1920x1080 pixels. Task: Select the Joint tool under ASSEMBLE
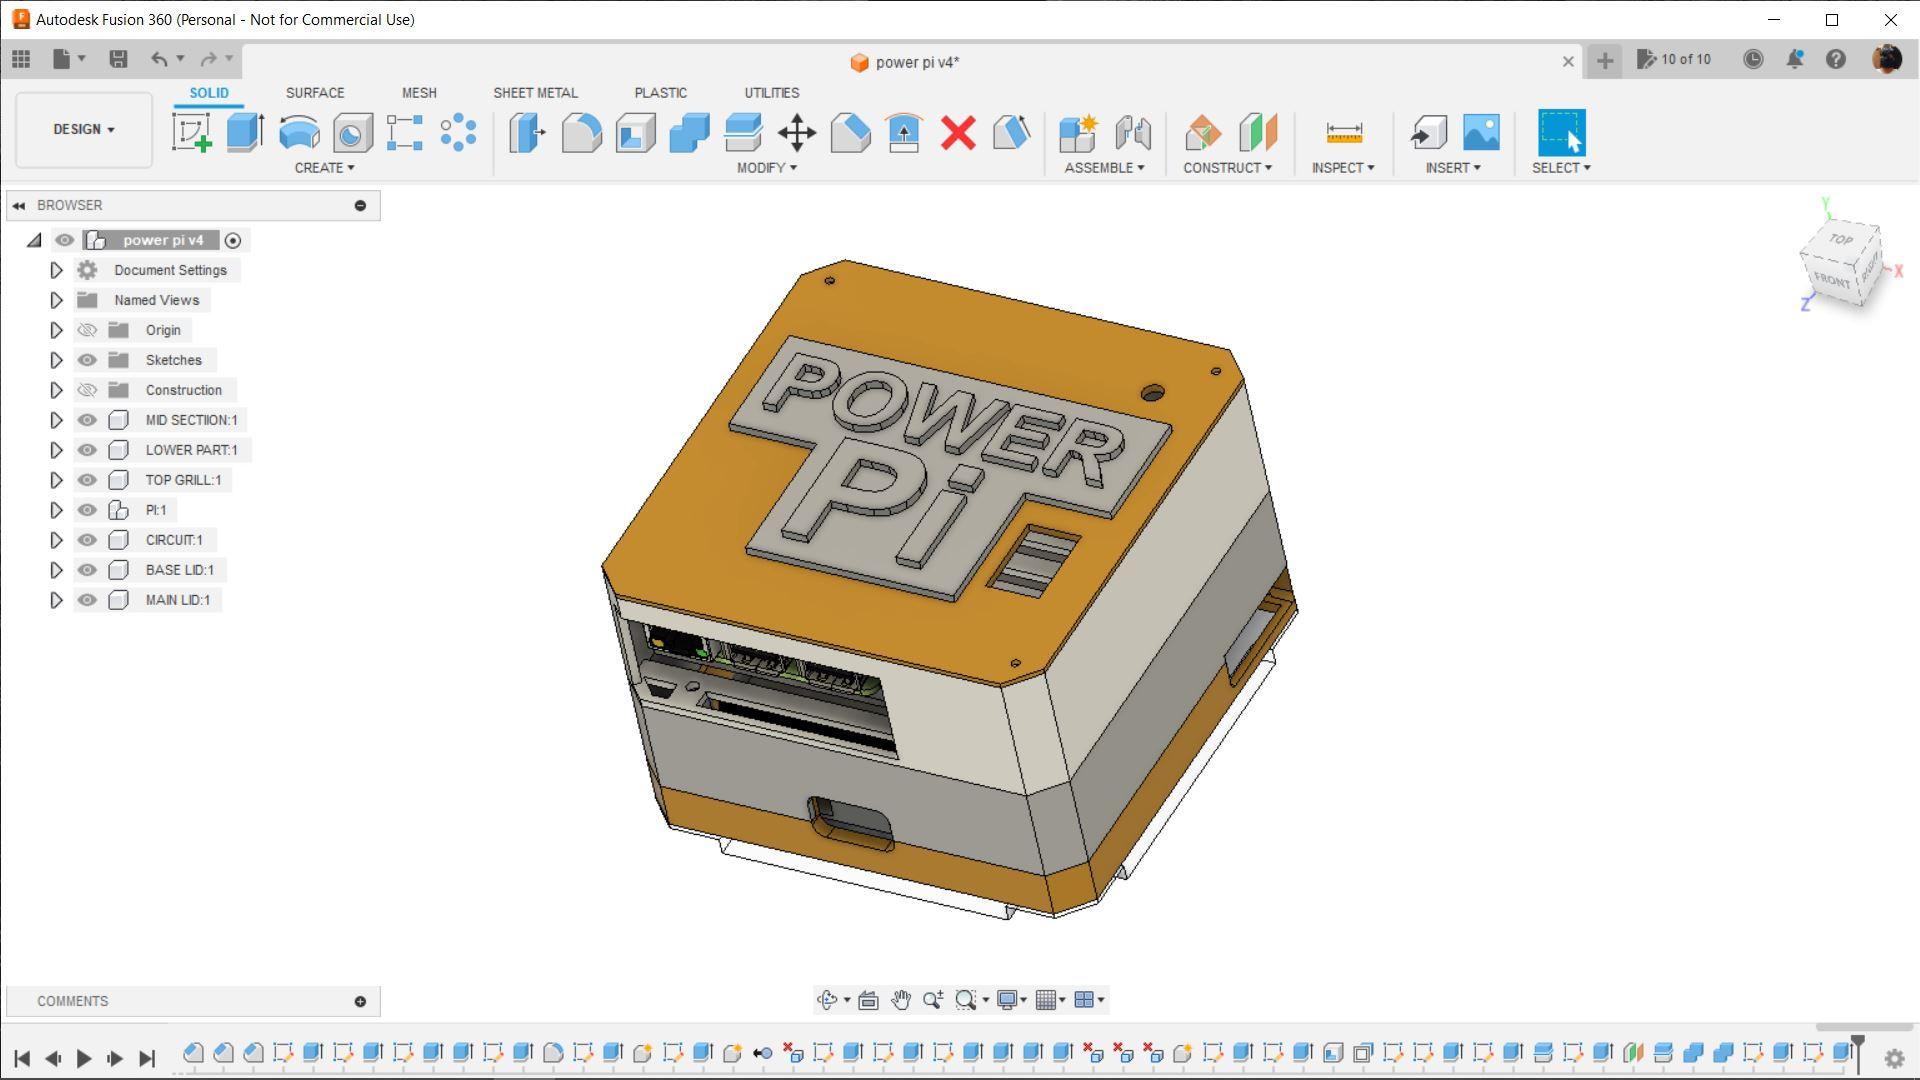(x=1131, y=131)
